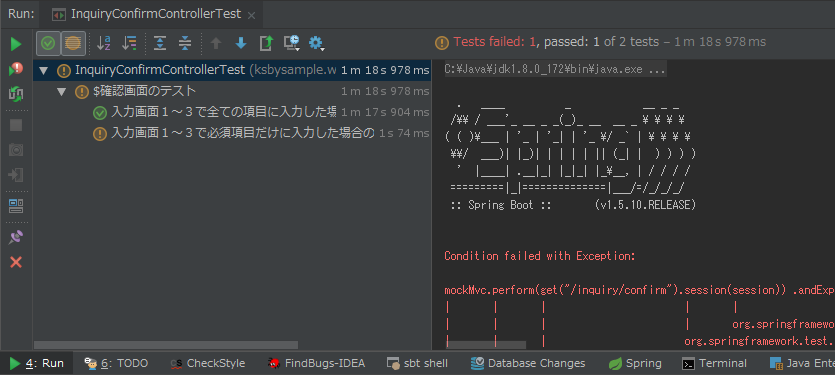This screenshot has width=835, height=375.
Task: Click warning icon beside 必須項目だけ test
Action: pos(100,133)
